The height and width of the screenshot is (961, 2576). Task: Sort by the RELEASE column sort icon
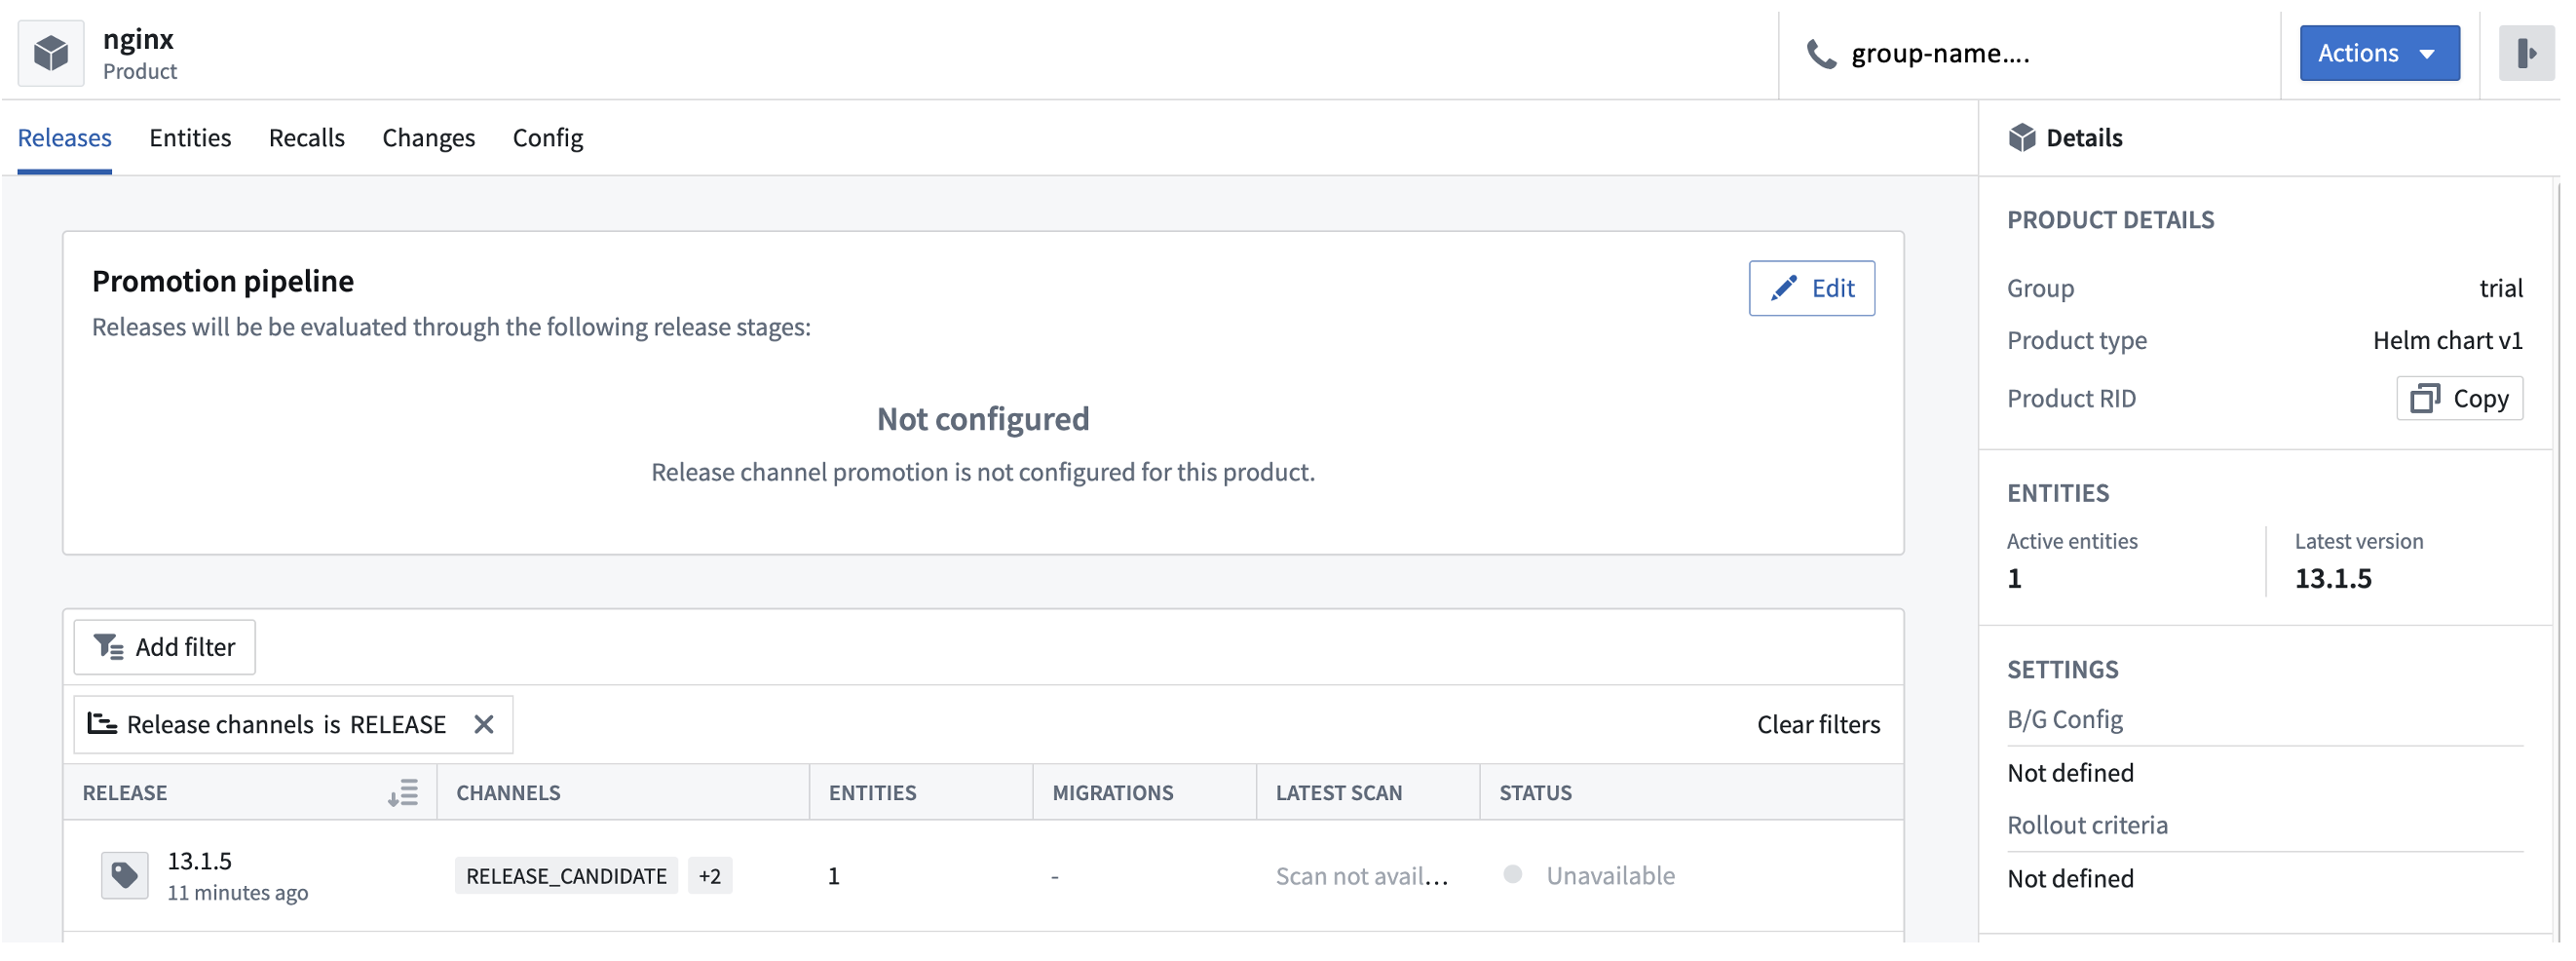click(x=403, y=793)
